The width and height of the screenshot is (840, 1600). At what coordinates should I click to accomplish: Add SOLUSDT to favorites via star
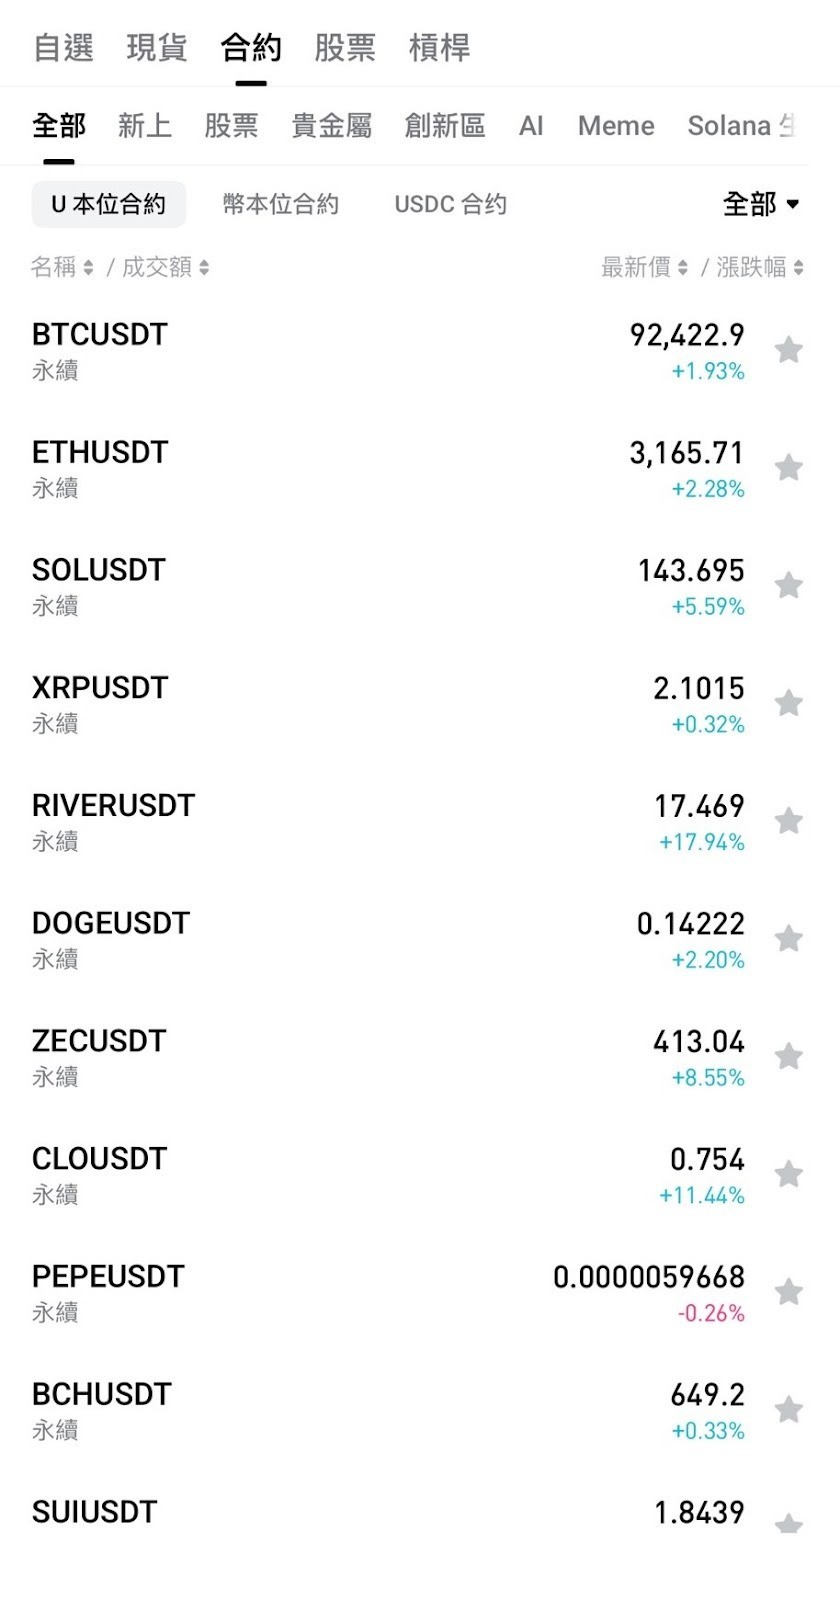[x=789, y=585]
